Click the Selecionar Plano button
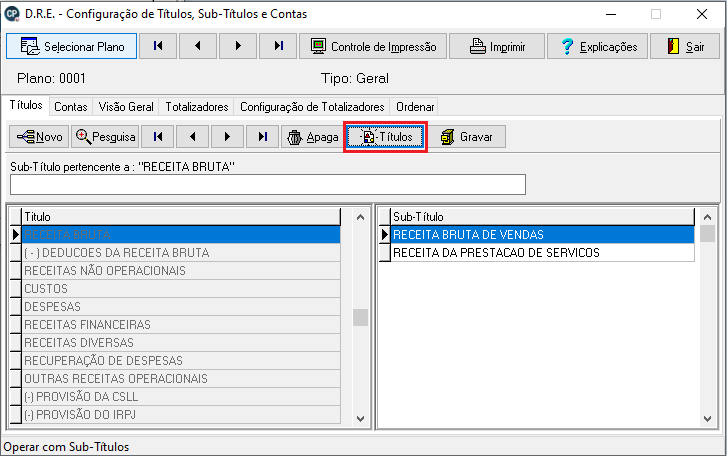 point(72,46)
